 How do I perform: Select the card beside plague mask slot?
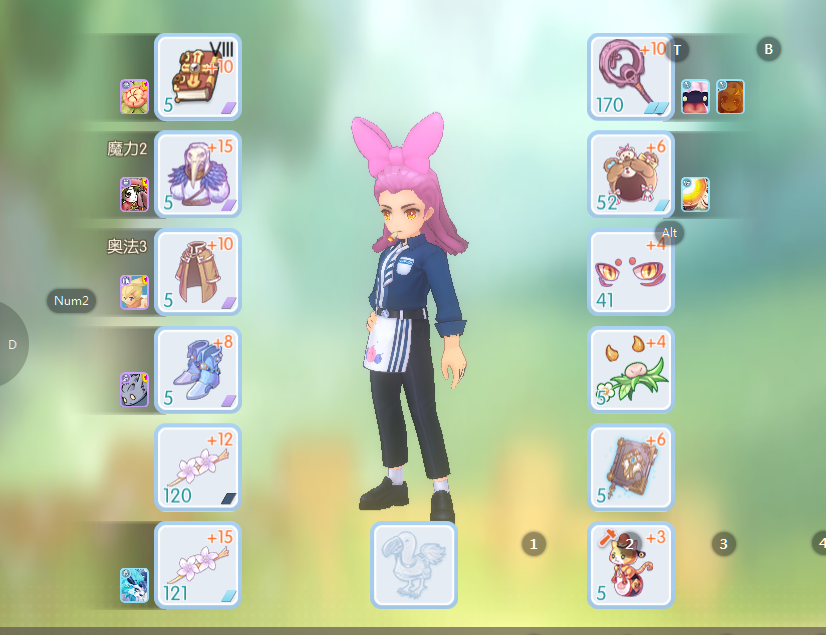coord(134,194)
